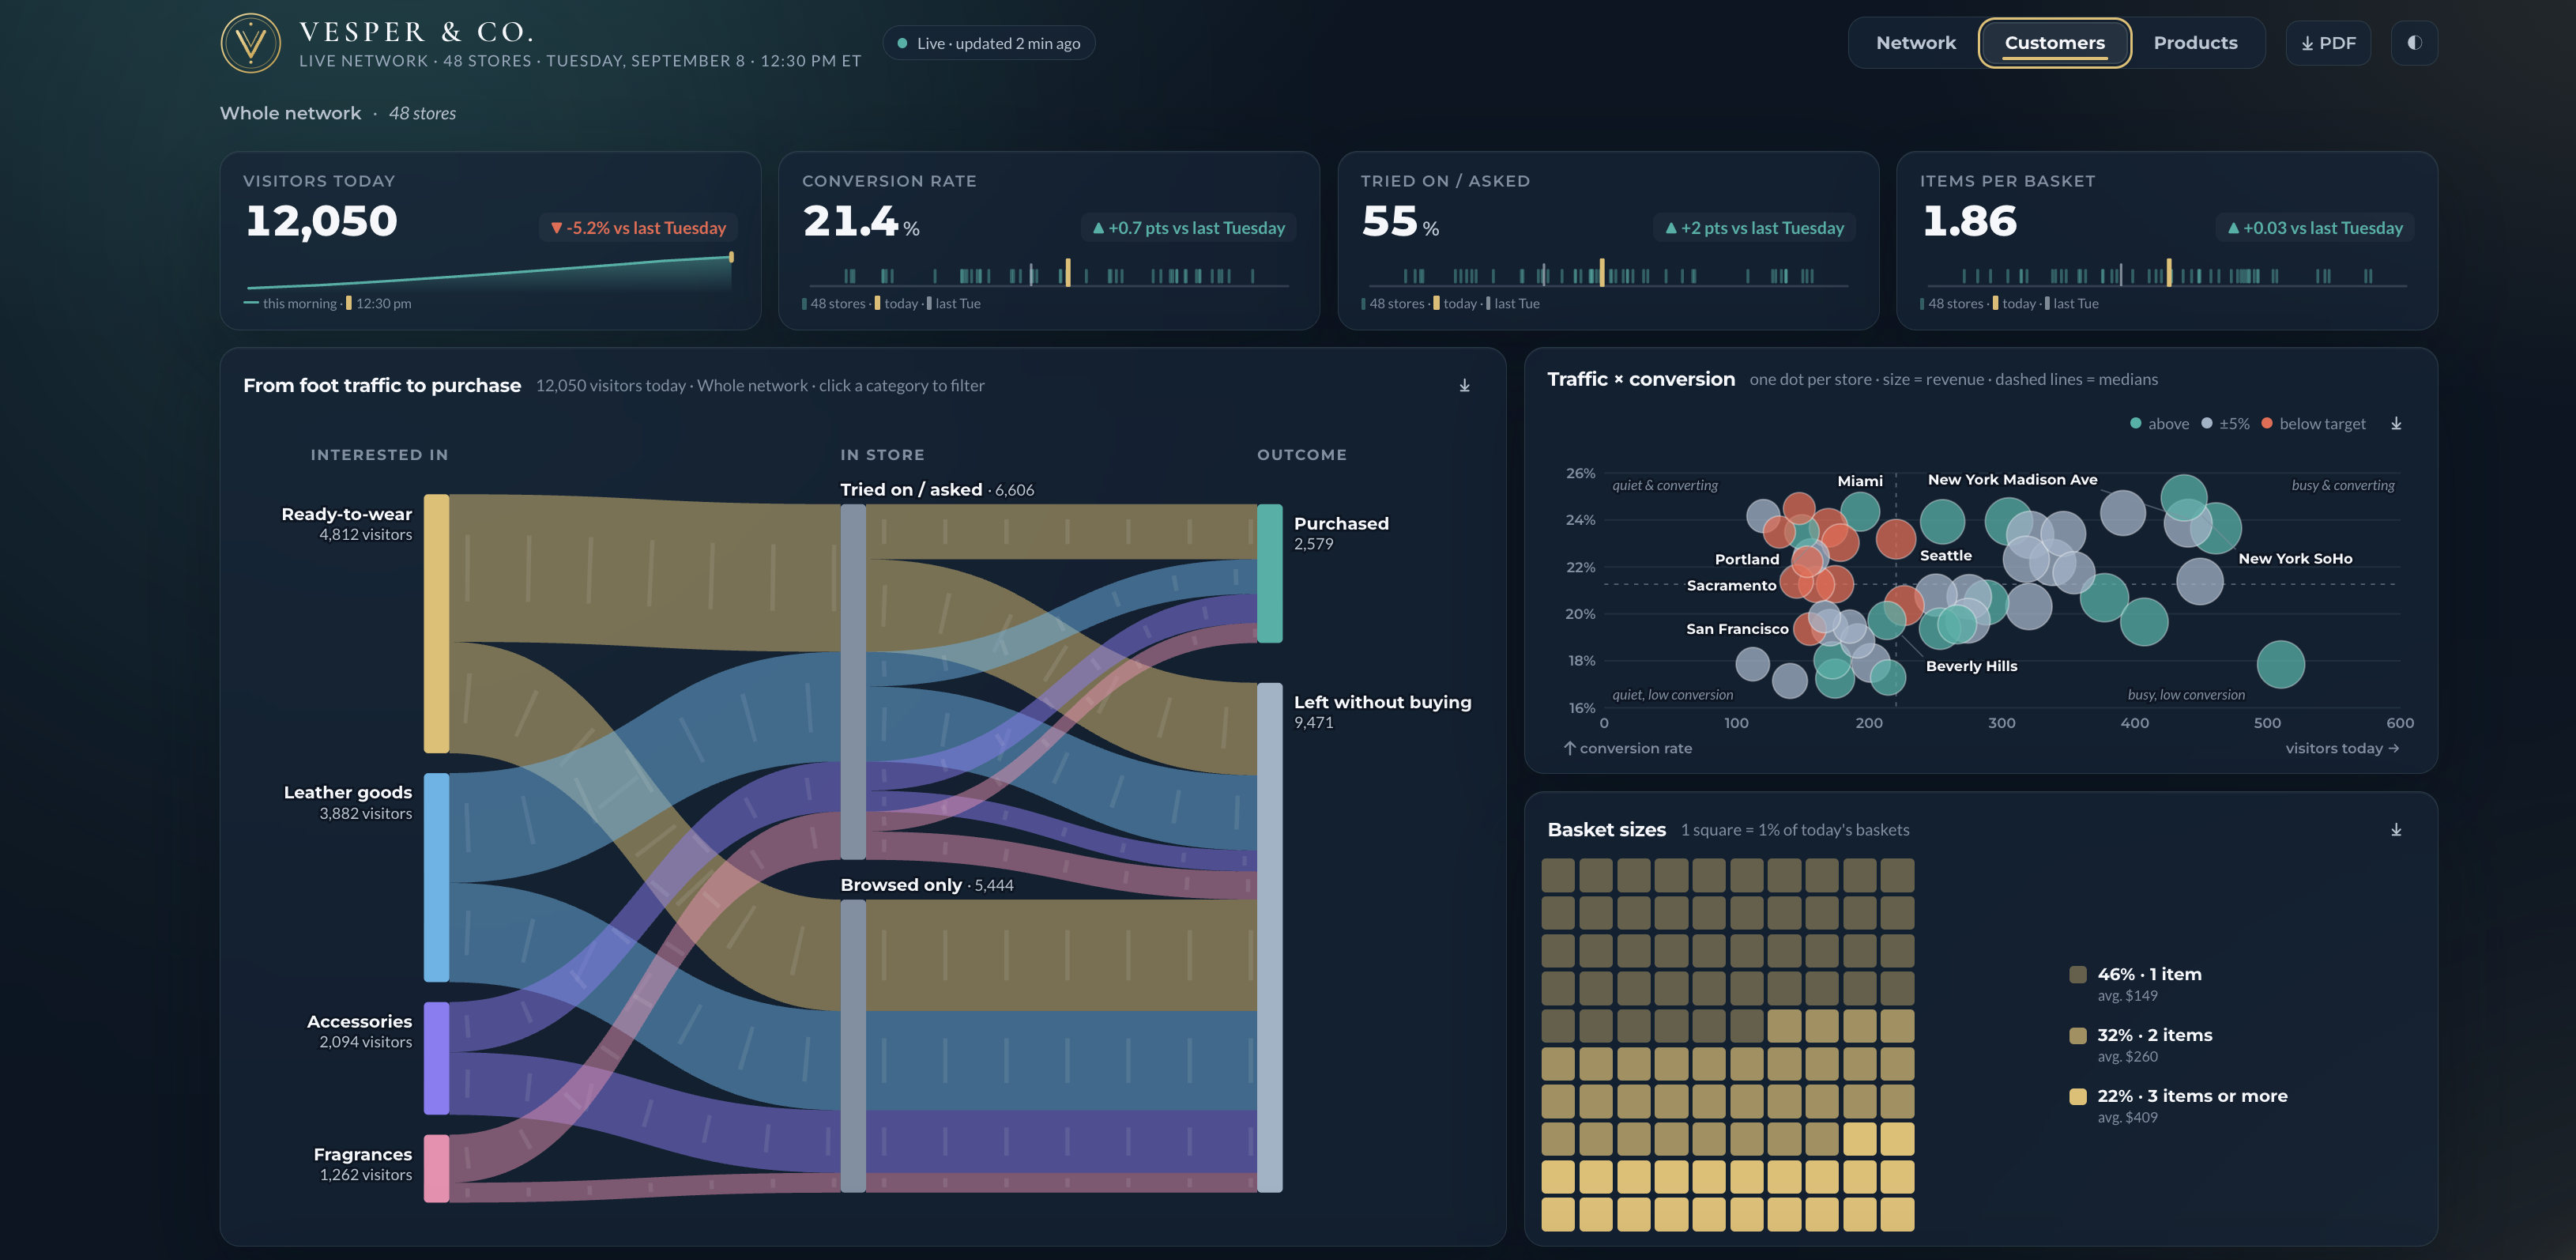Click the Sacramento store label
2576x1260 pixels.
(1731, 585)
